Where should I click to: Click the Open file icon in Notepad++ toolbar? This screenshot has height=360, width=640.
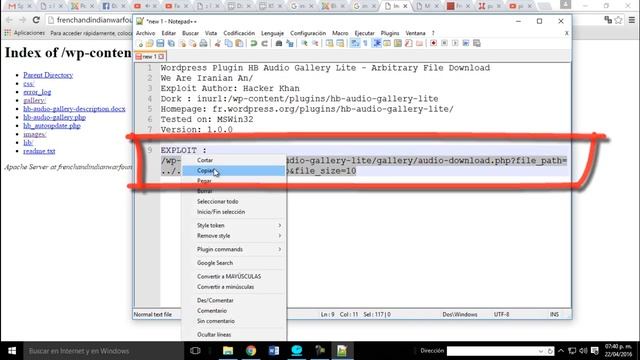pos(149,43)
